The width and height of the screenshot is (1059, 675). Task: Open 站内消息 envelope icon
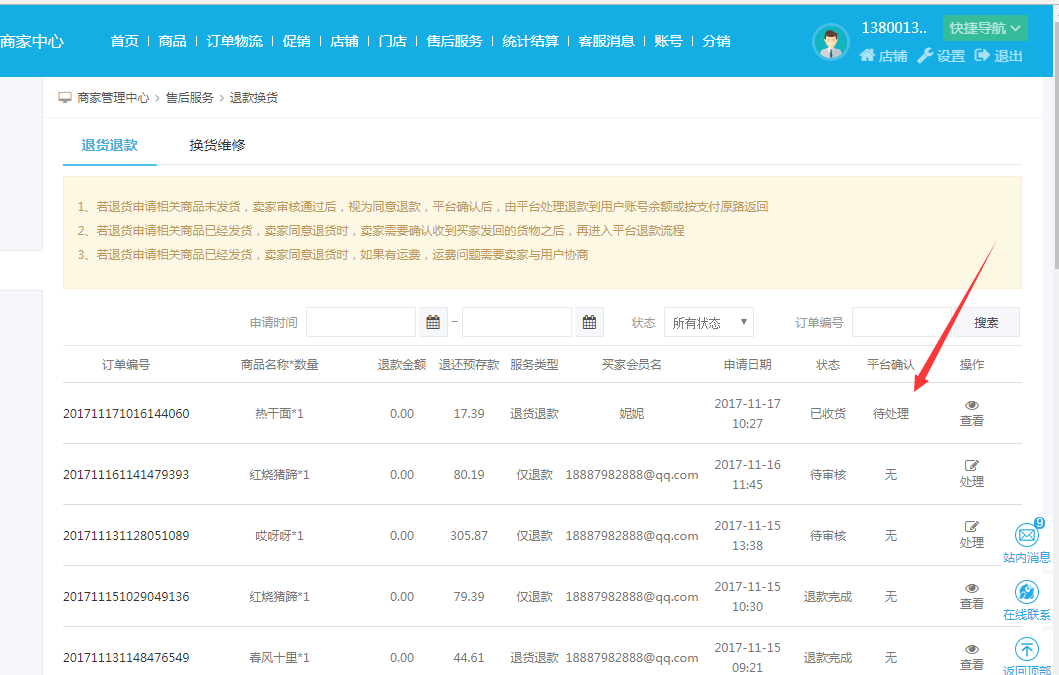pos(1027,536)
